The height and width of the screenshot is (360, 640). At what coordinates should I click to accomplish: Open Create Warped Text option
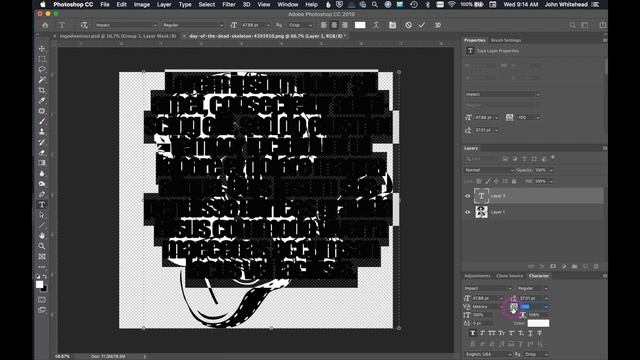pos(376,25)
